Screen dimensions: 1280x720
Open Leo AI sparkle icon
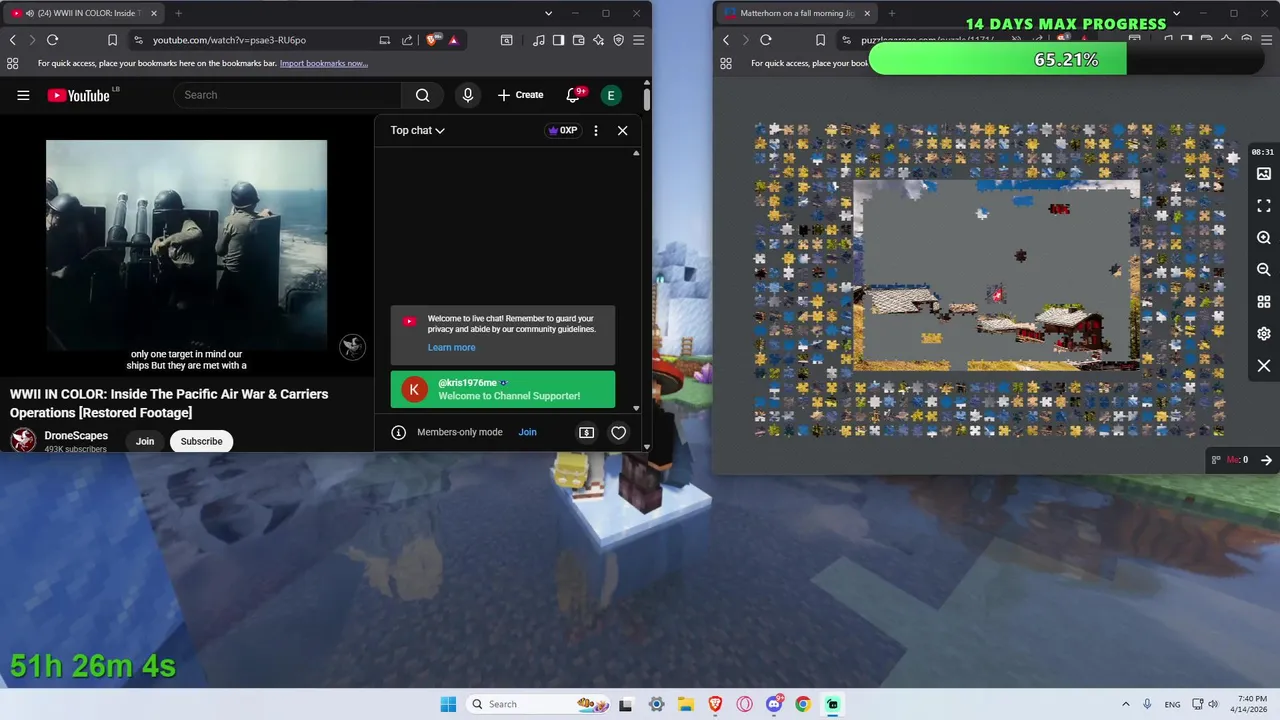click(x=598, y=40)
